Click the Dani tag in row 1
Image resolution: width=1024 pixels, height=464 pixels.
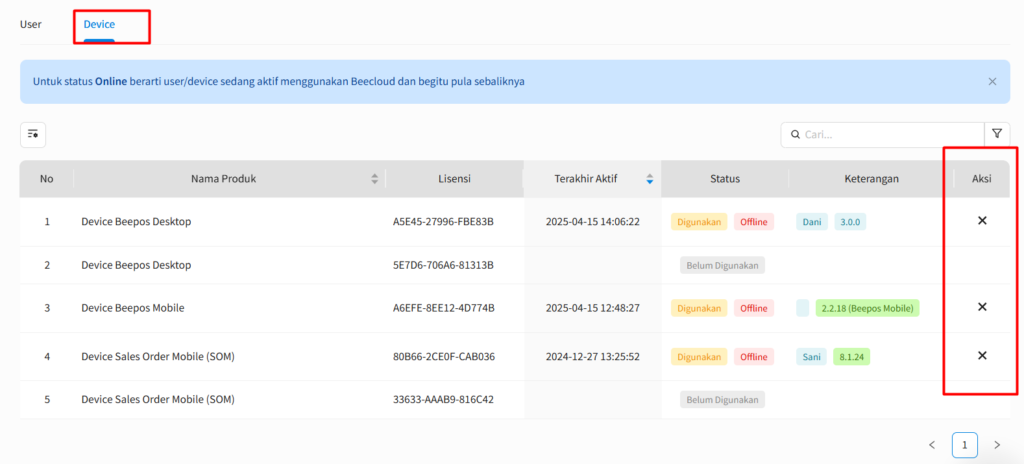tap(812, 222)
